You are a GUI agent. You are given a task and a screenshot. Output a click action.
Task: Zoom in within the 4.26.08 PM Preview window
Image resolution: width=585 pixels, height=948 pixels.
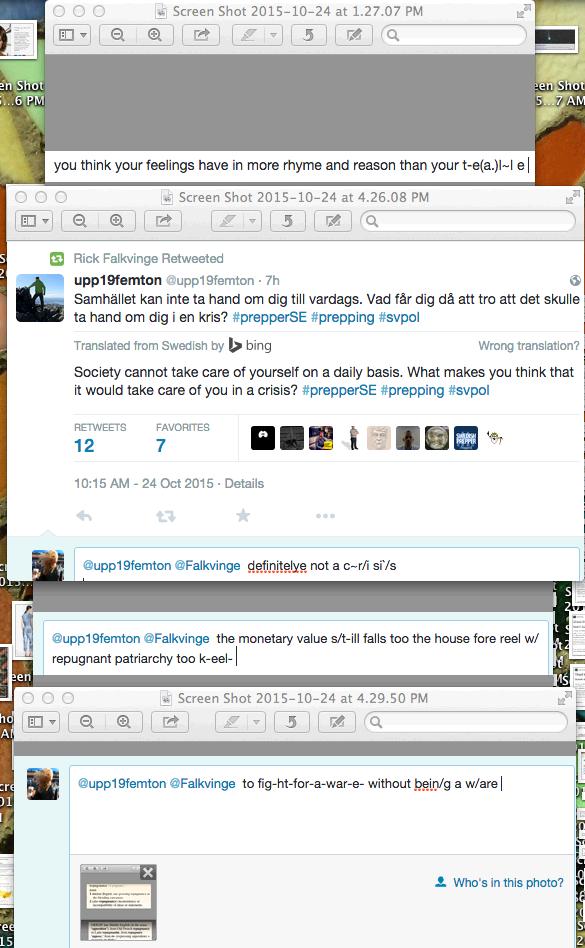tap(117, 221)
